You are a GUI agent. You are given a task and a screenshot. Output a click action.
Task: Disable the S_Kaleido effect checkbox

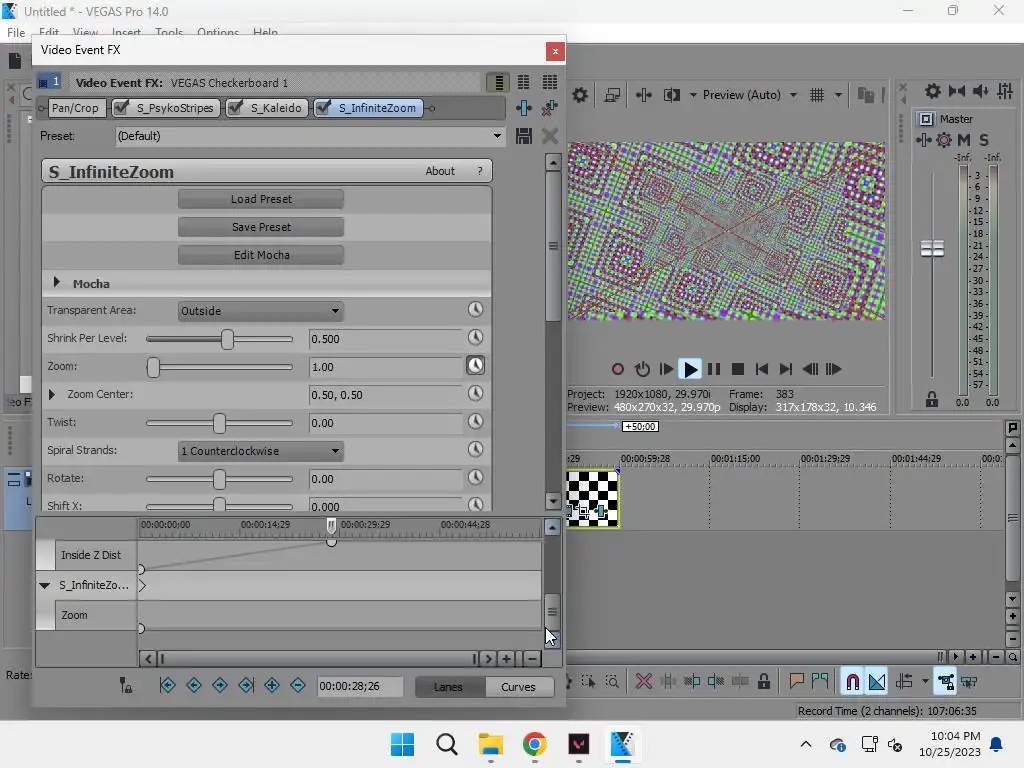[x=235, y=108]
